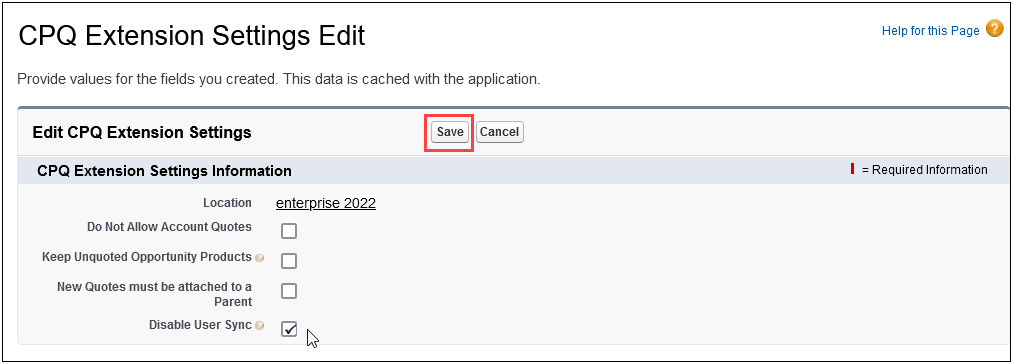The width and height of the screenshot is (1013, 364).
Task: Check New Quotes must be attached to Parent
Action: [289, 291]
